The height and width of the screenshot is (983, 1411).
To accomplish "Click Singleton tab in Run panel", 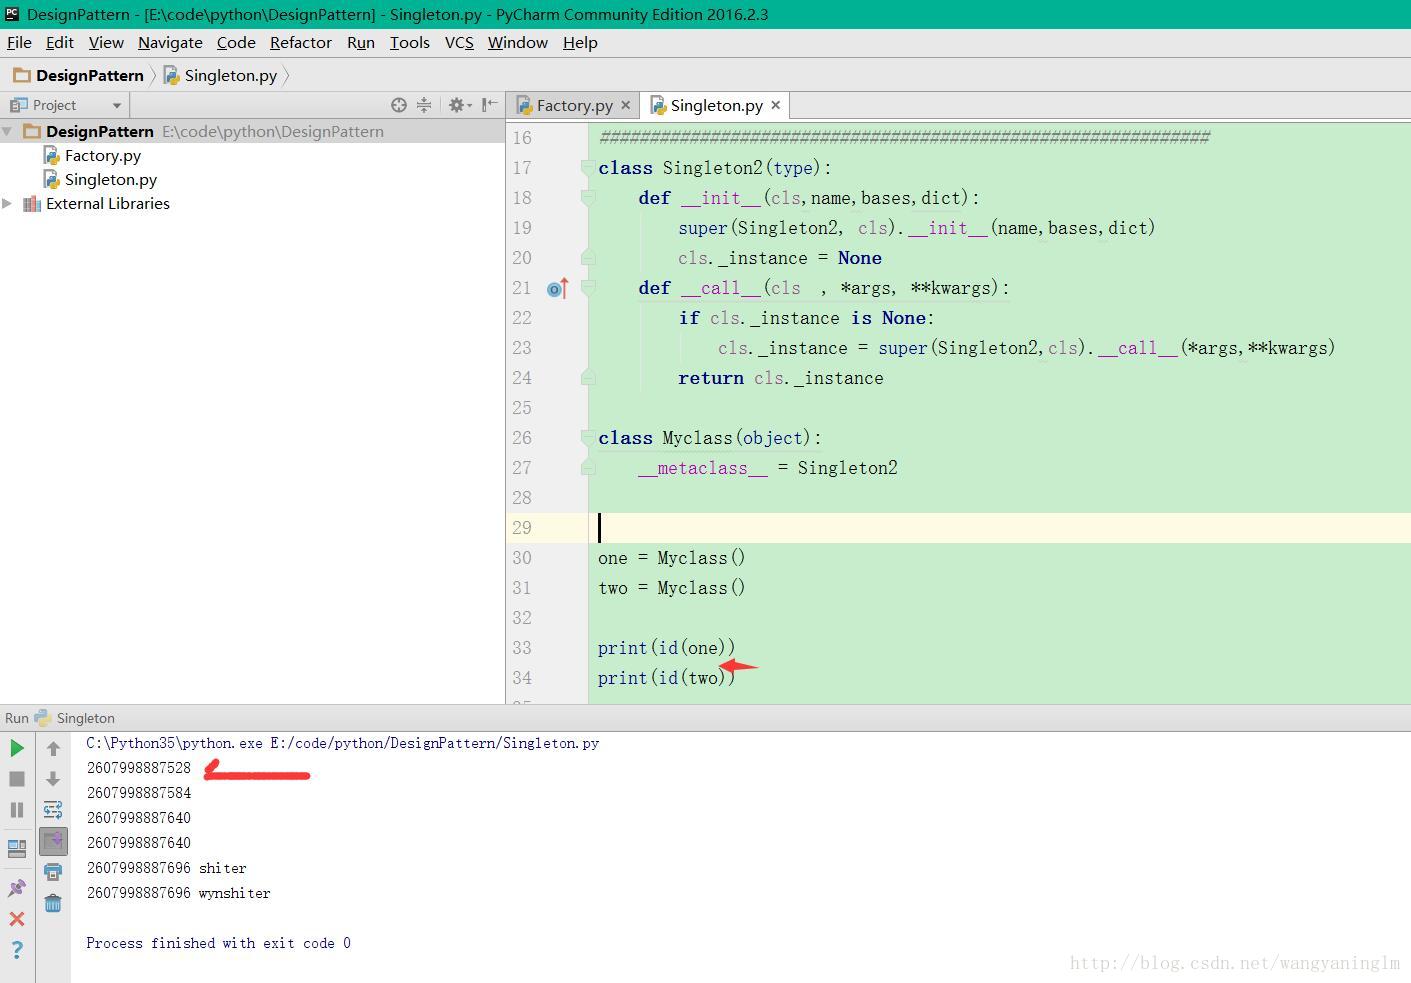I will [75, 718].
